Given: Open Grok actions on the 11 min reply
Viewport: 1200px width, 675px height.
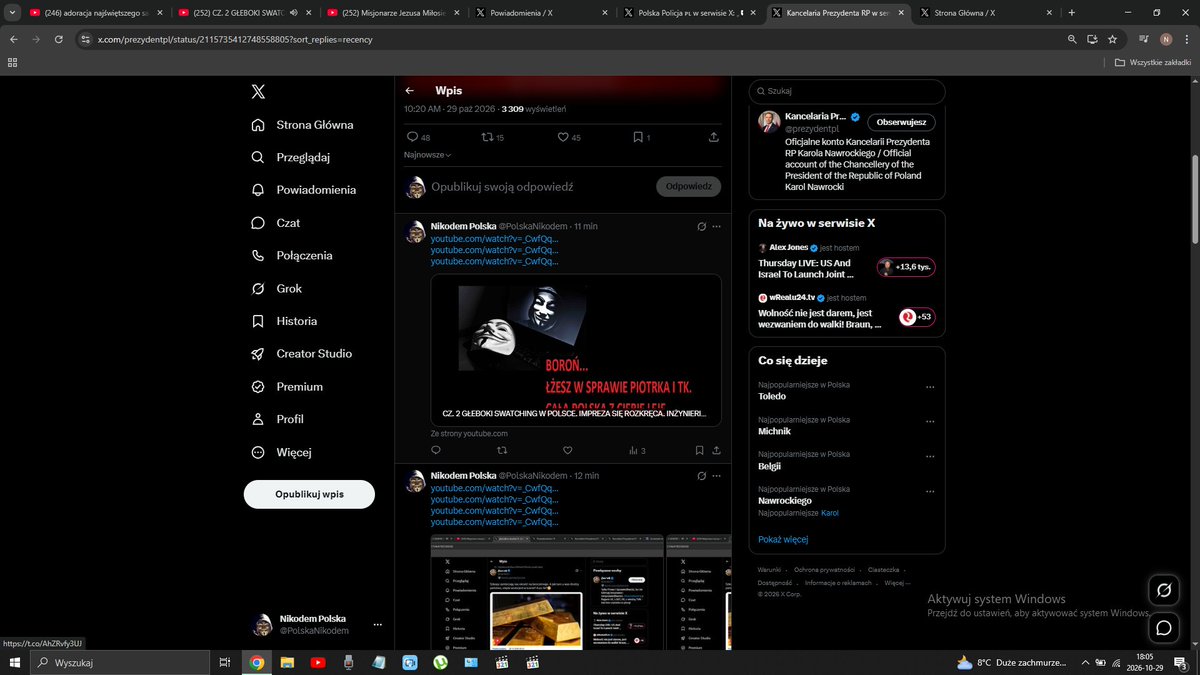Looking at the screenshot, I should click(x=702, y=226).
